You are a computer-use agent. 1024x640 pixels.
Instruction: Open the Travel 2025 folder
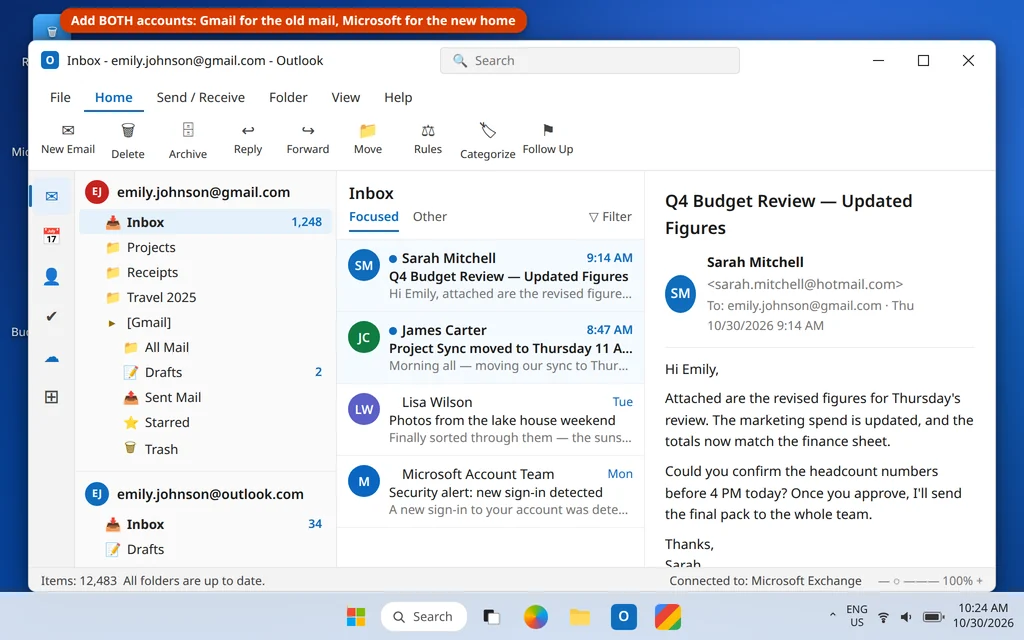[206, 297]
